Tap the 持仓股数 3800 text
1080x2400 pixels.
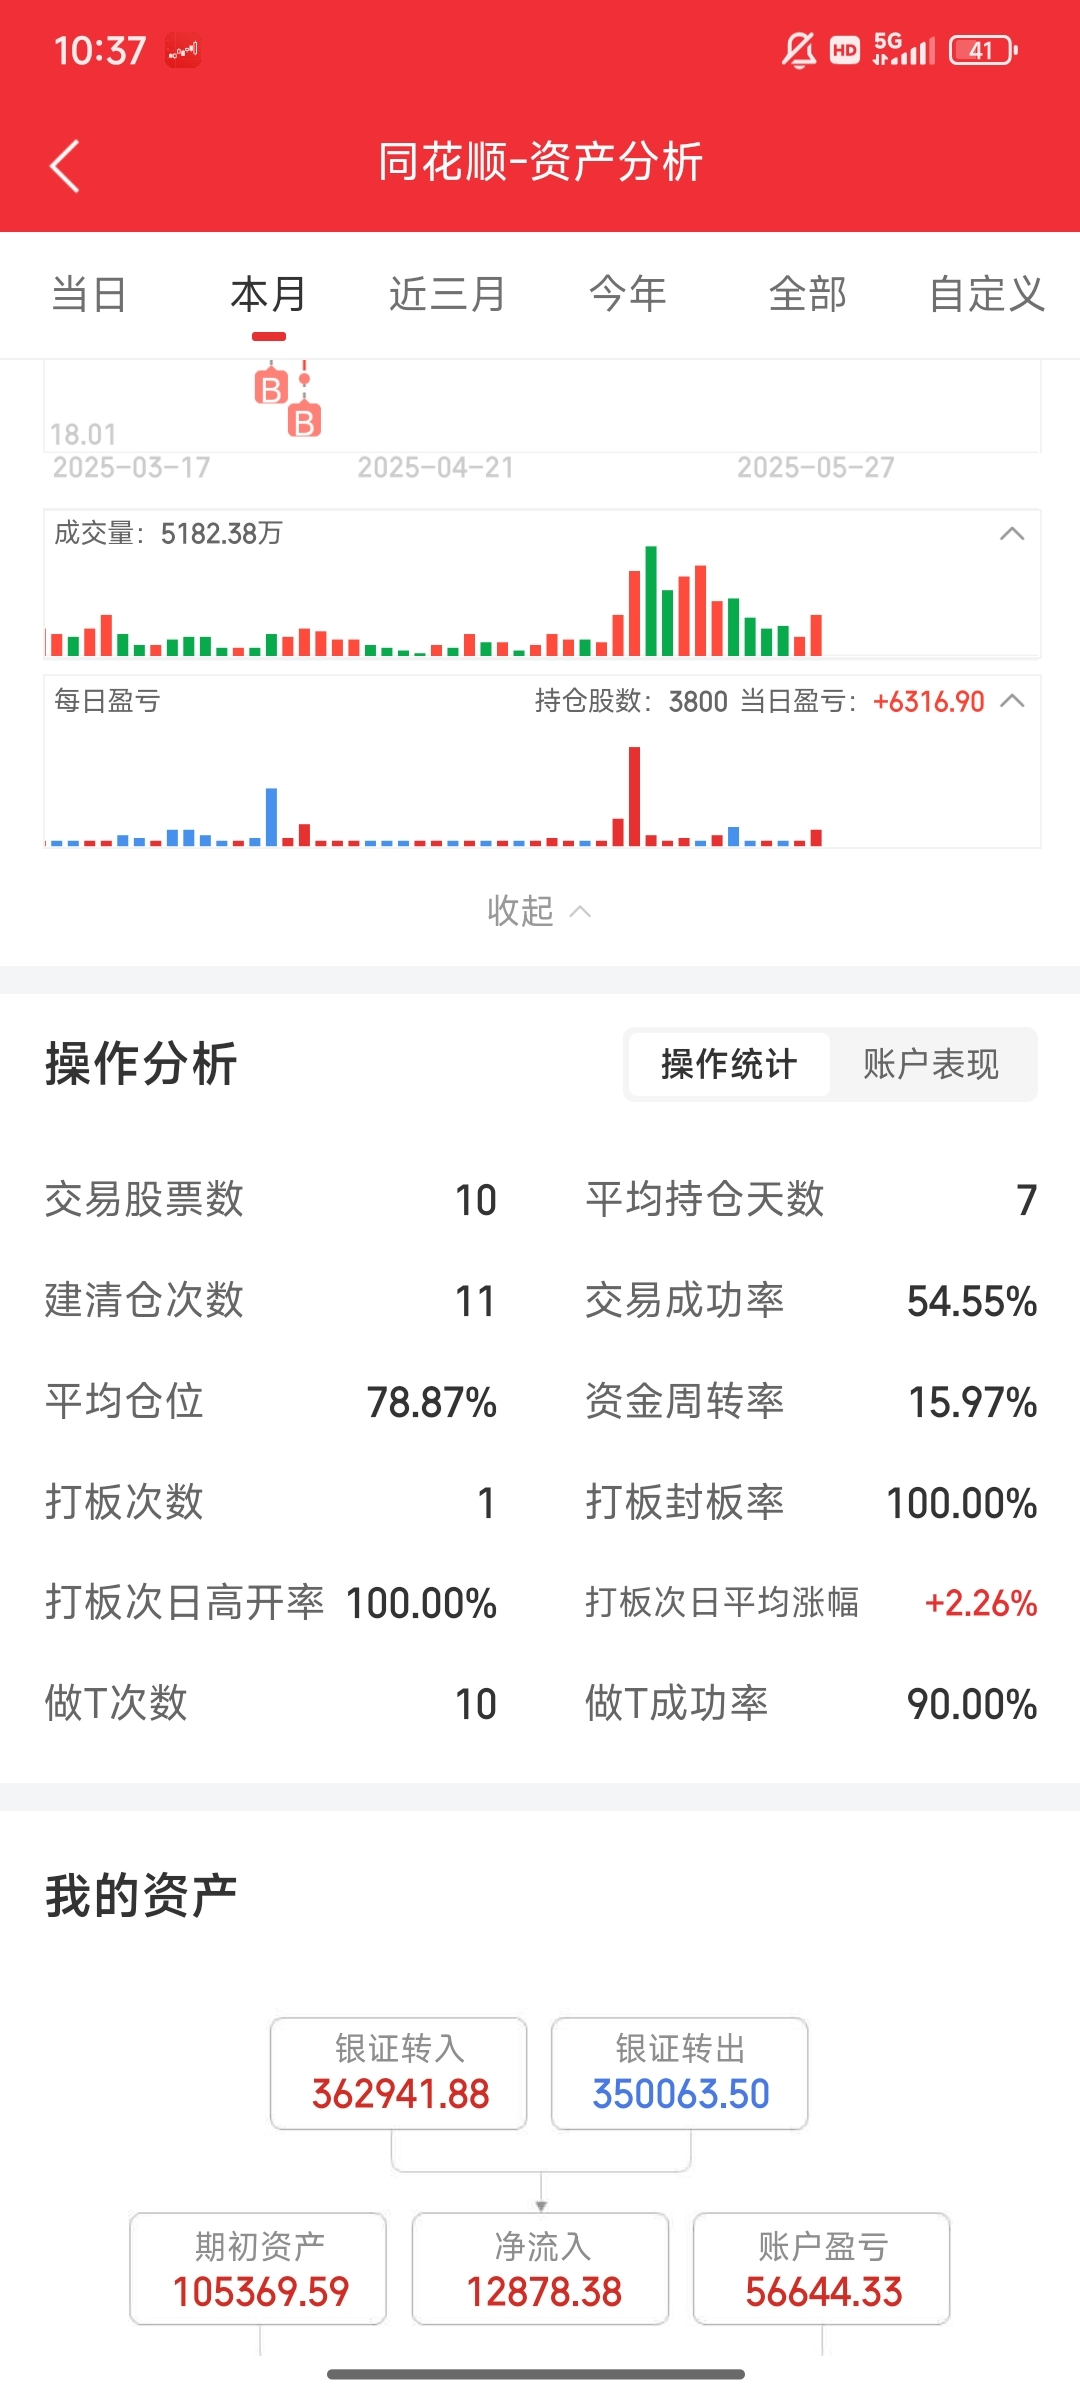[631, 702]
